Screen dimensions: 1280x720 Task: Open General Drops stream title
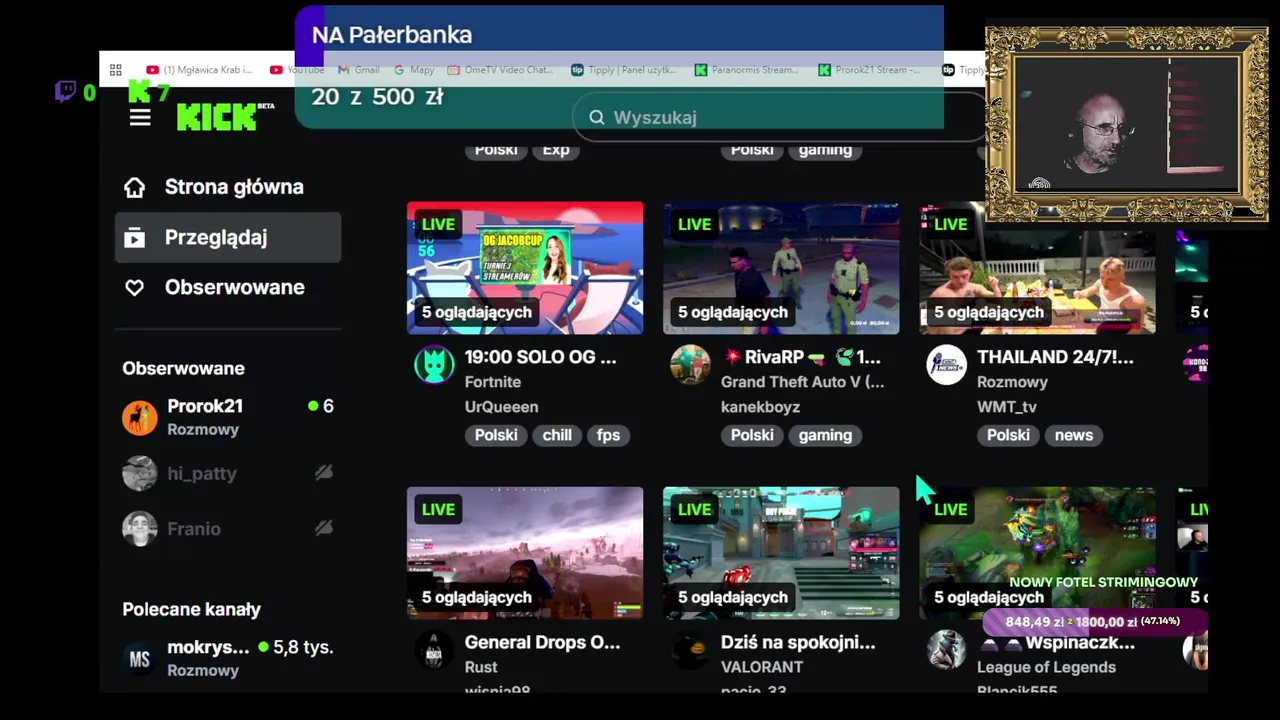tap(543, 642)
